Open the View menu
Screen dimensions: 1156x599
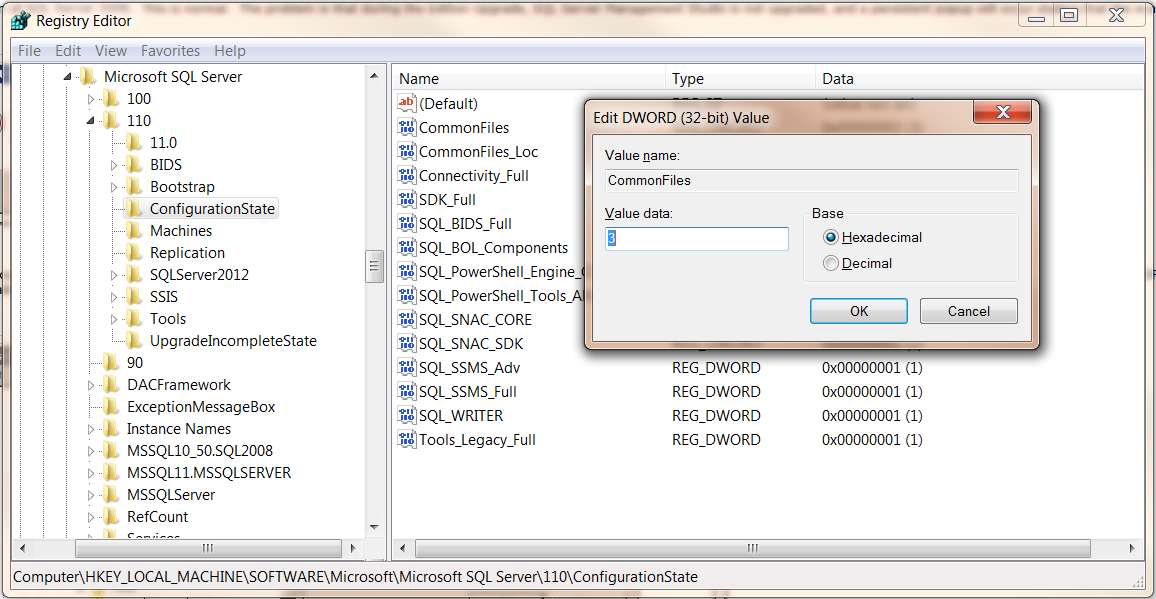[x=111, y=51]
